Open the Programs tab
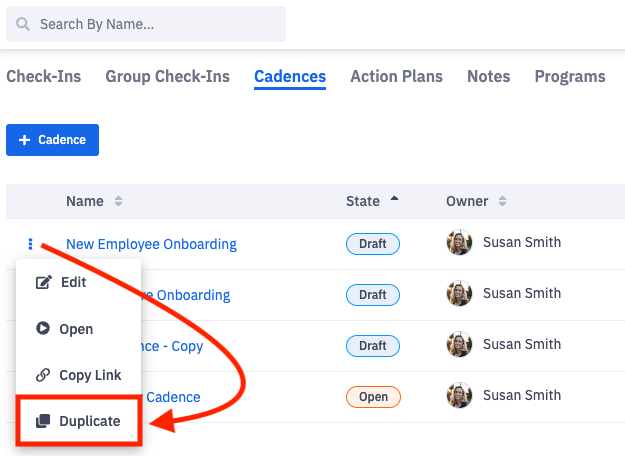 pyautogui.click(x=570, y=76)
